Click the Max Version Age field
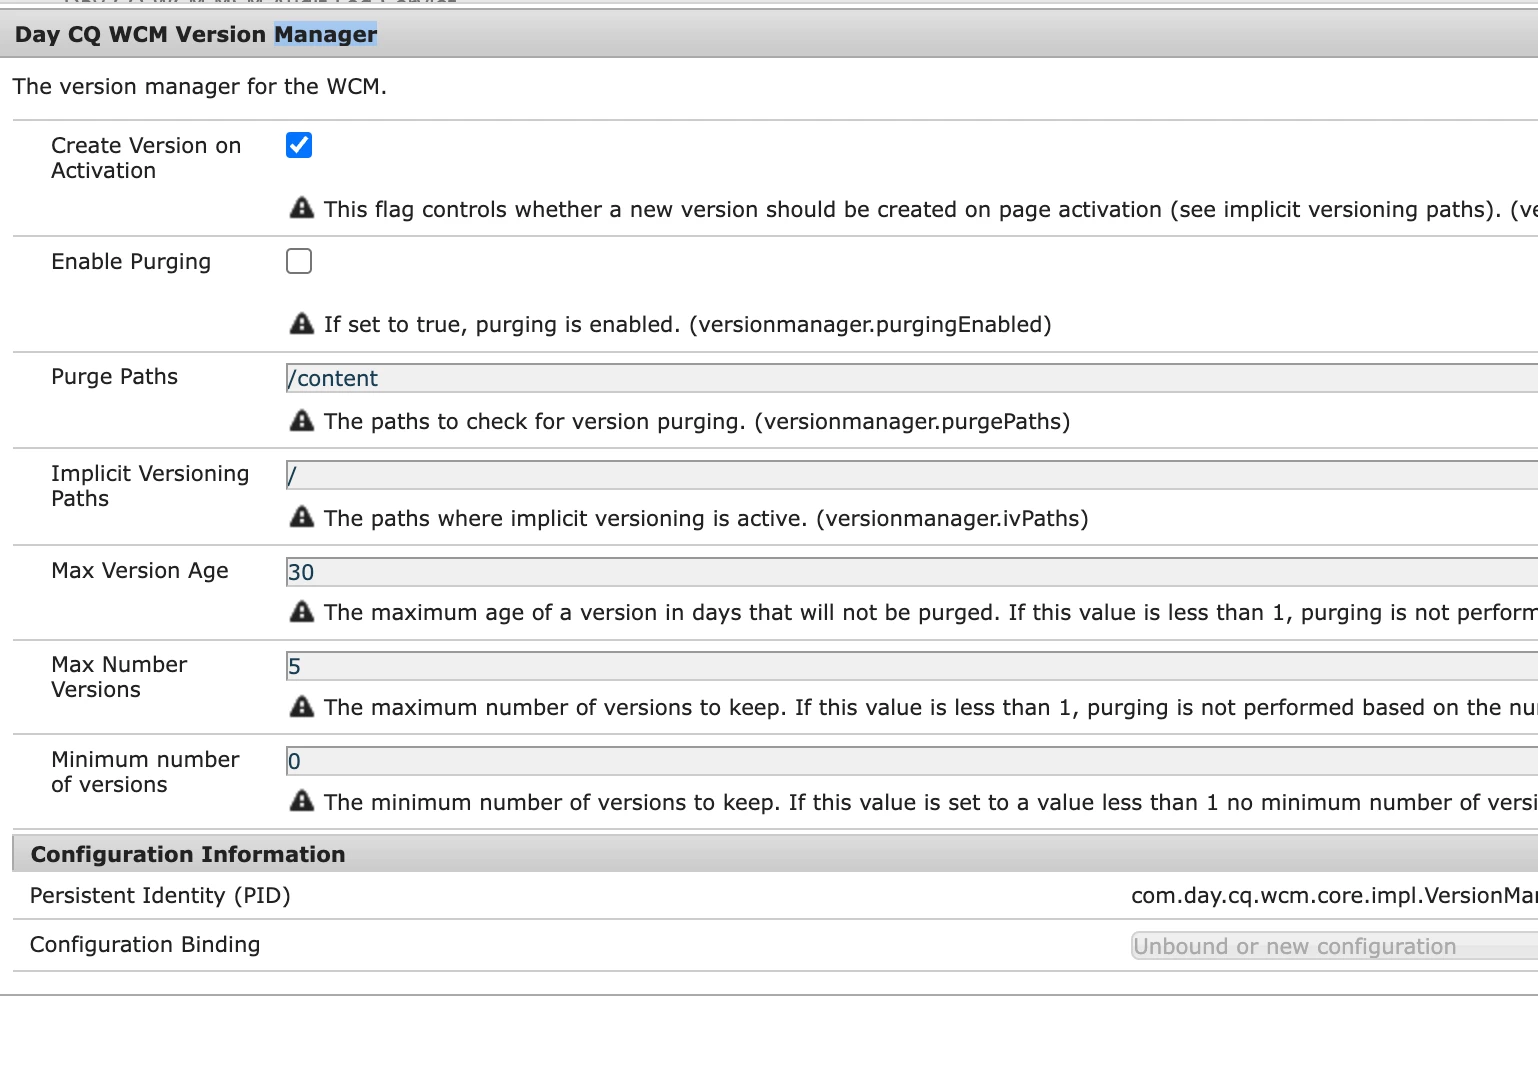 pyautogui.click(x=912, y=572)
